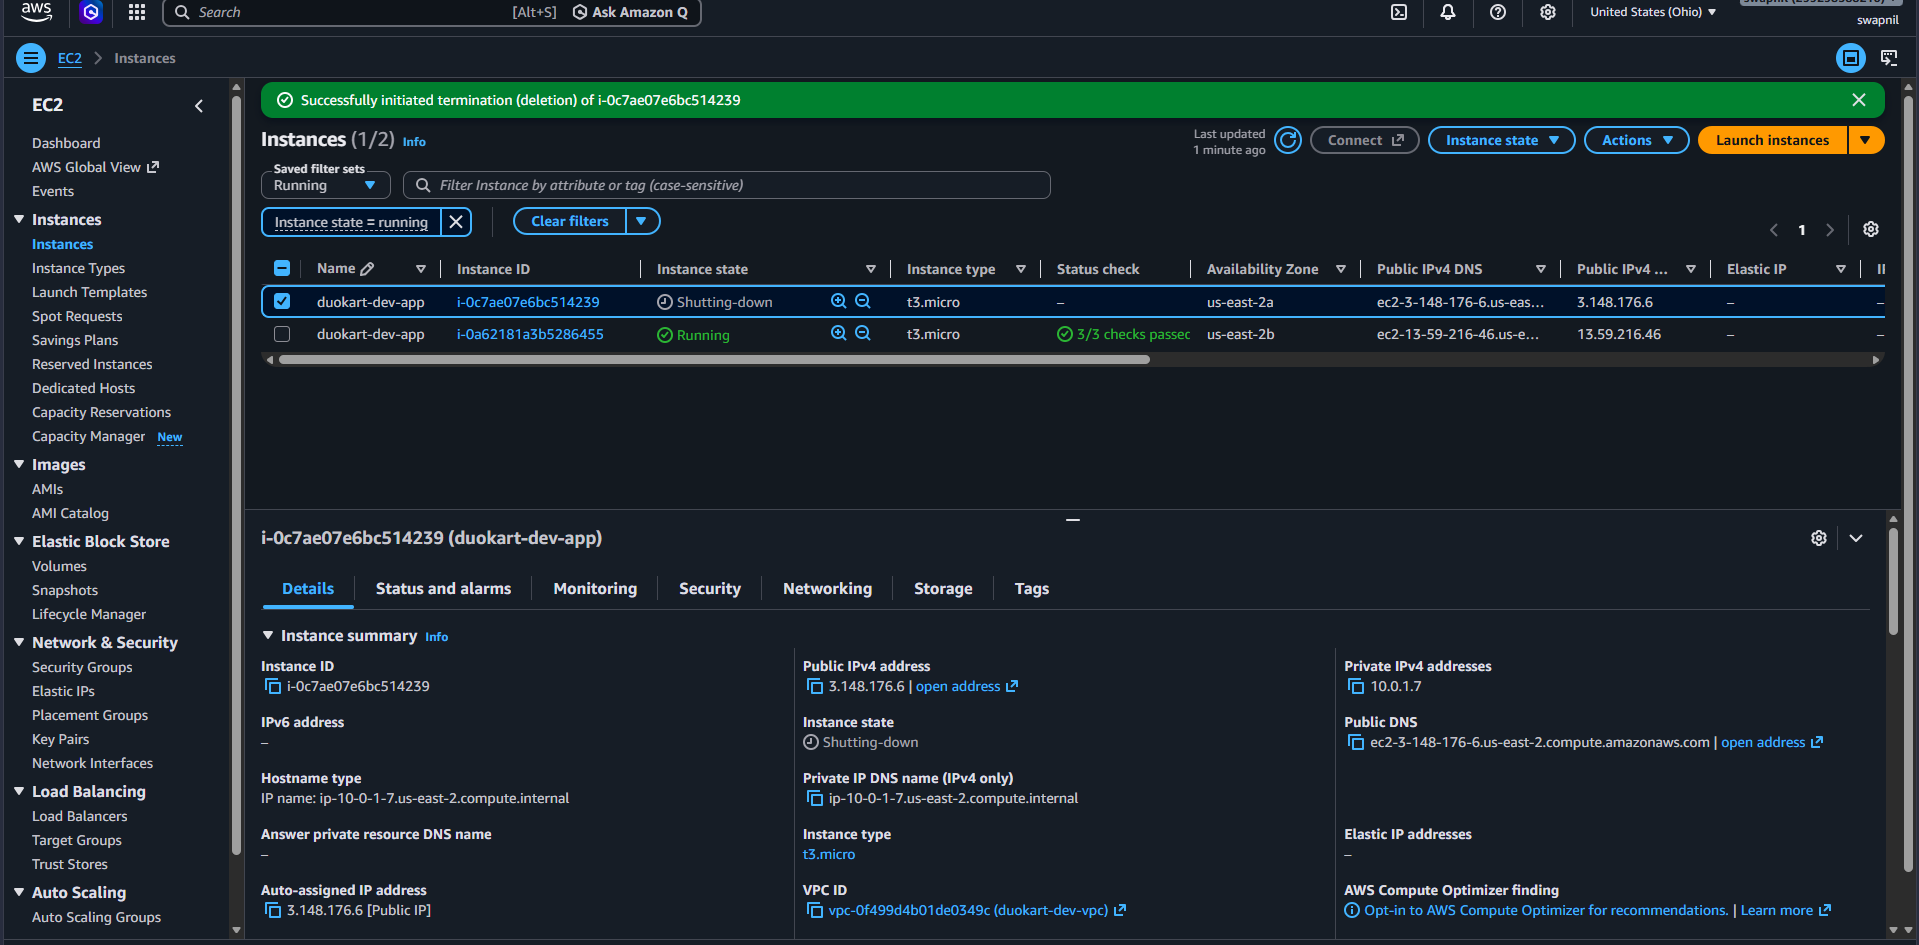Switch to the Networking tab
Image resolution: width=1919 pixels, height=945 pixels.
point(827,589)
